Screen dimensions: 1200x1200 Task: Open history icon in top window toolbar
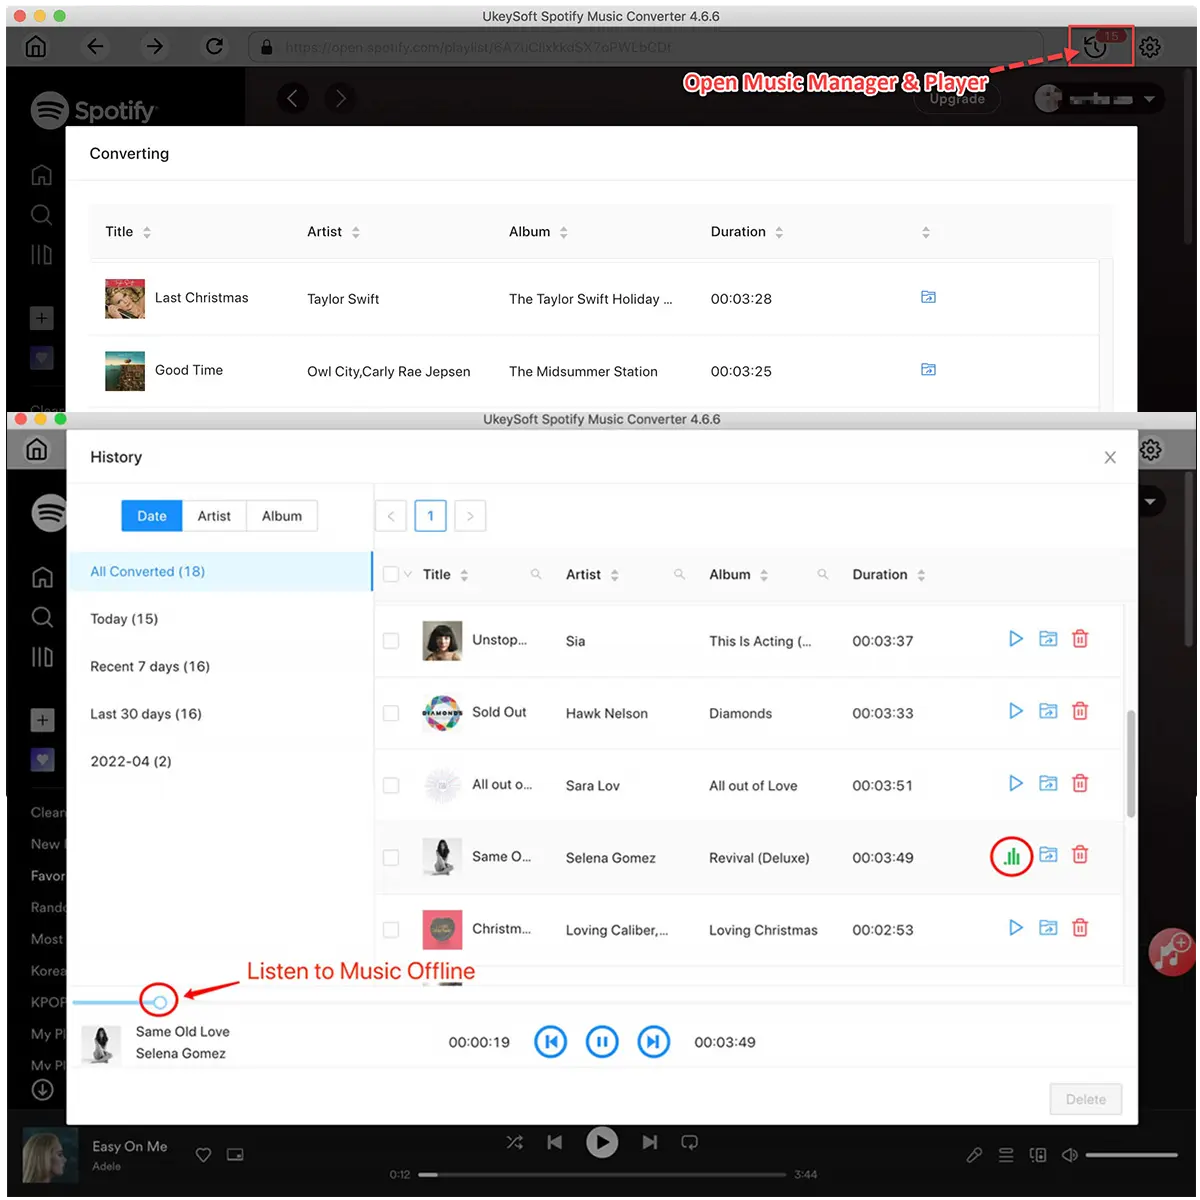[1096, 47]
